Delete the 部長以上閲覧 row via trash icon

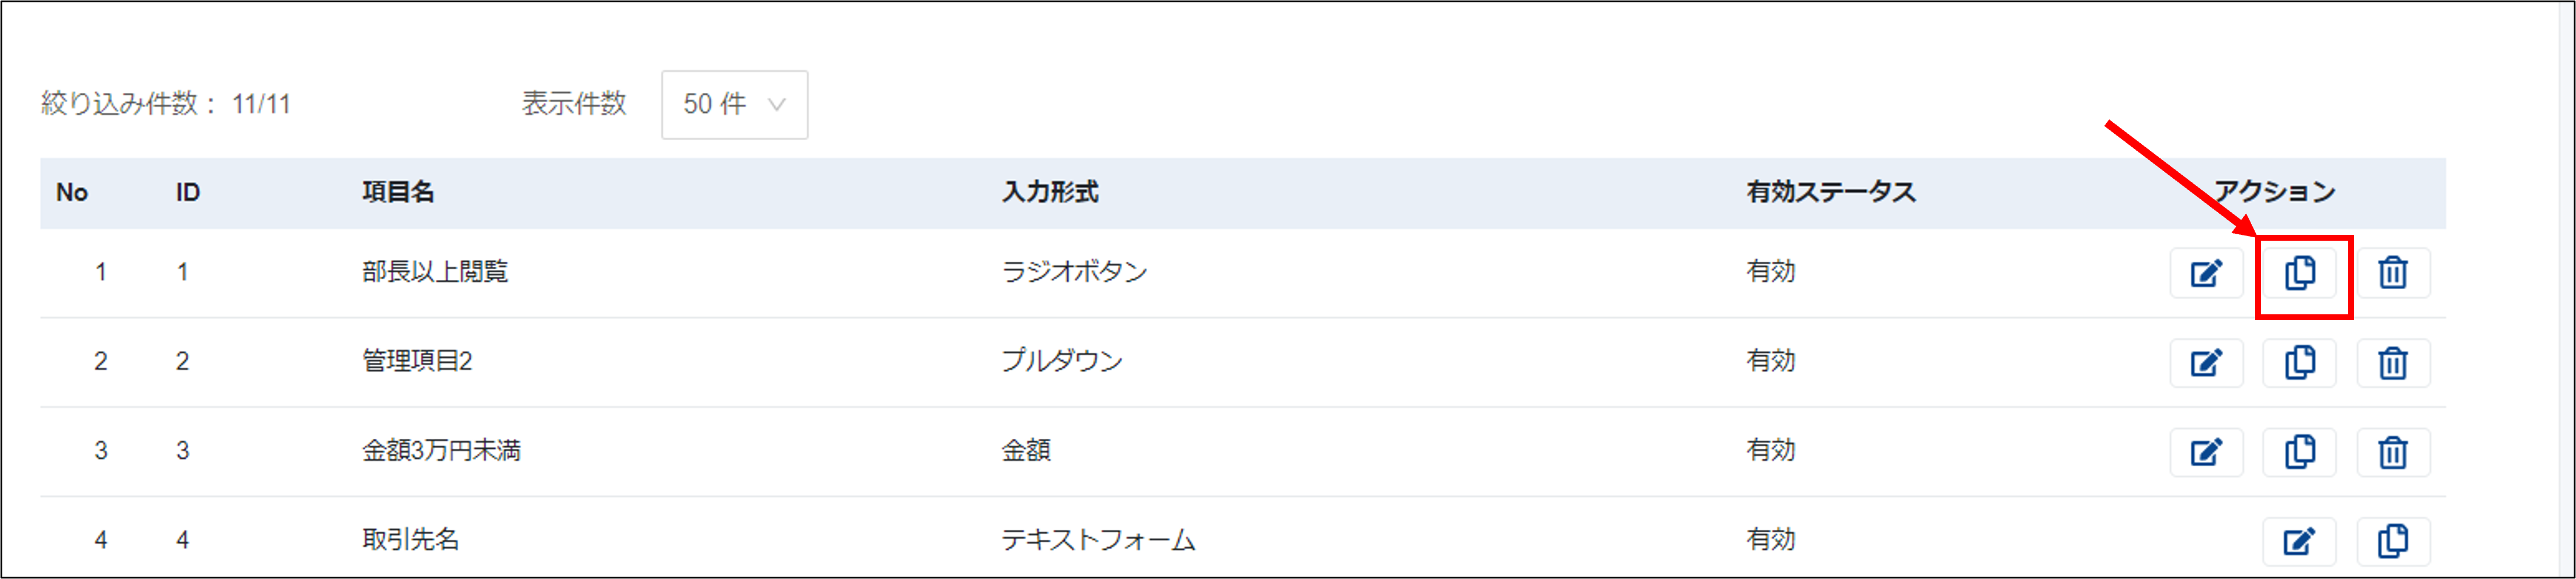tap(2393, 272)
